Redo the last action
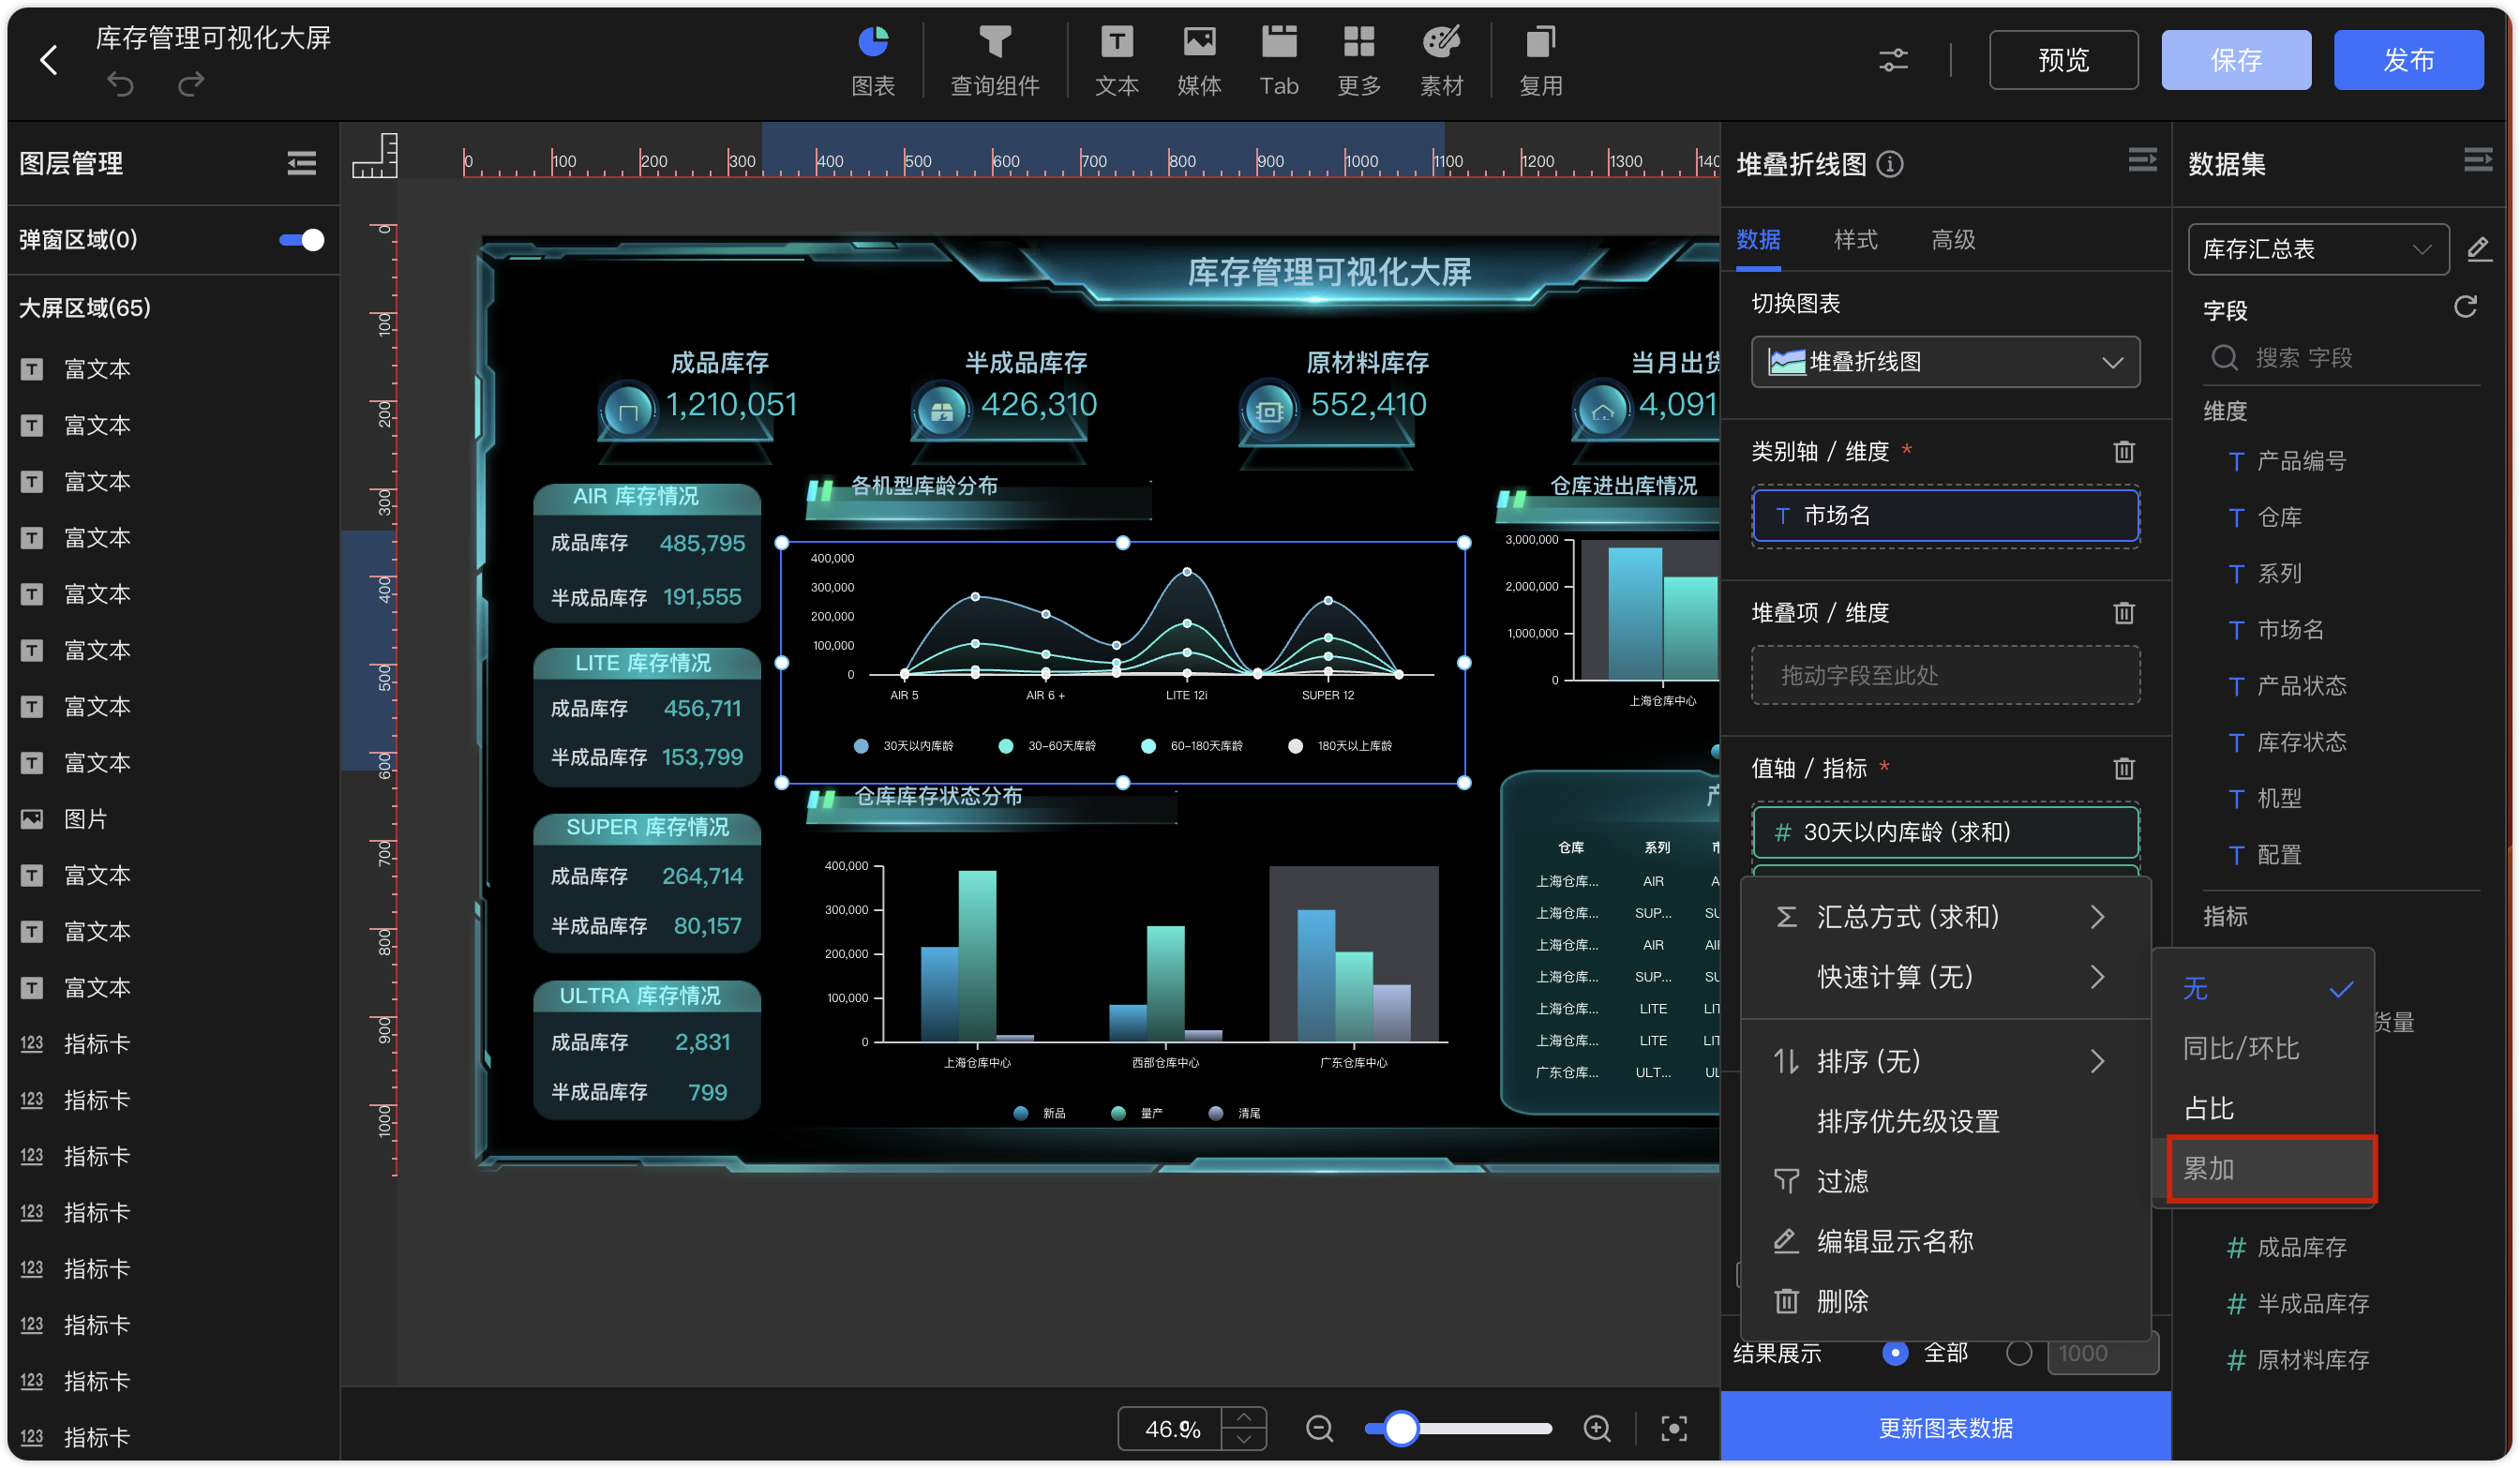 pos(190,84)
